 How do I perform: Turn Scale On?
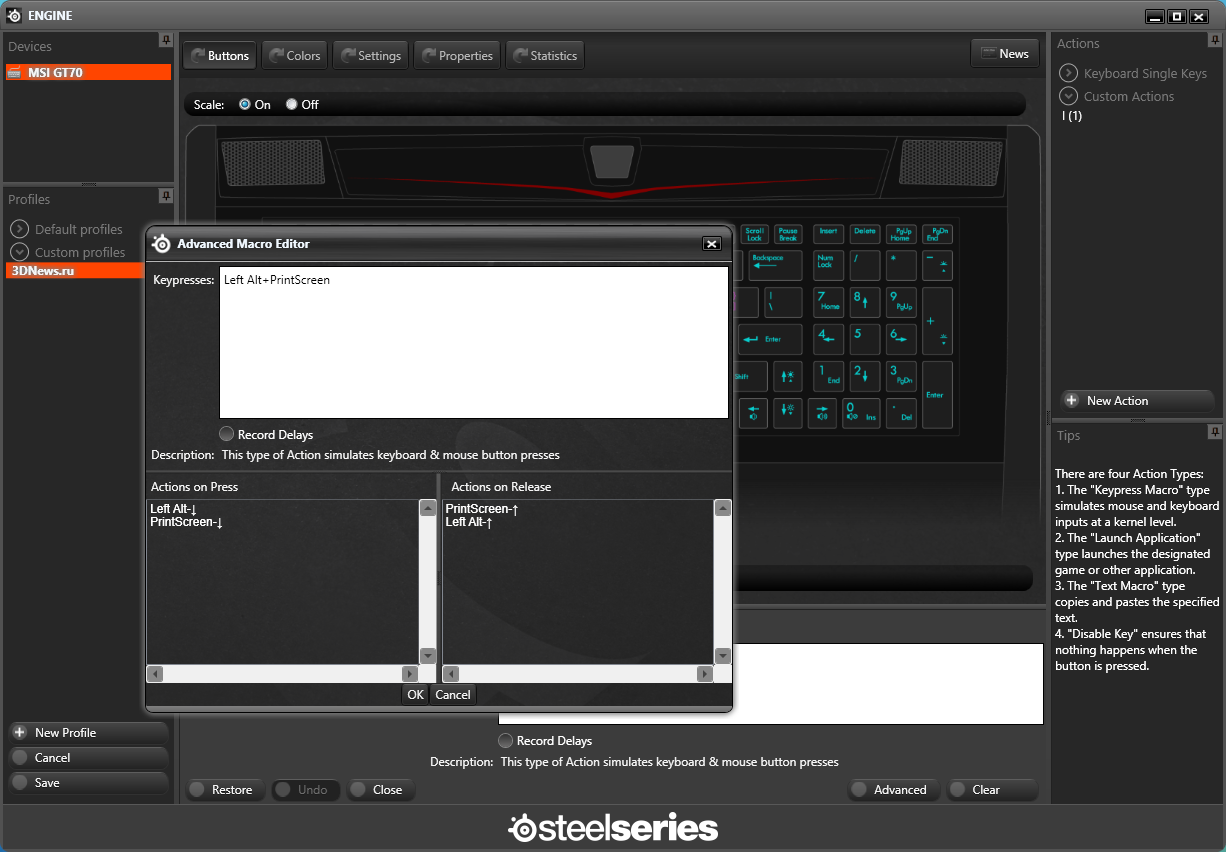(x=245, y=104)
